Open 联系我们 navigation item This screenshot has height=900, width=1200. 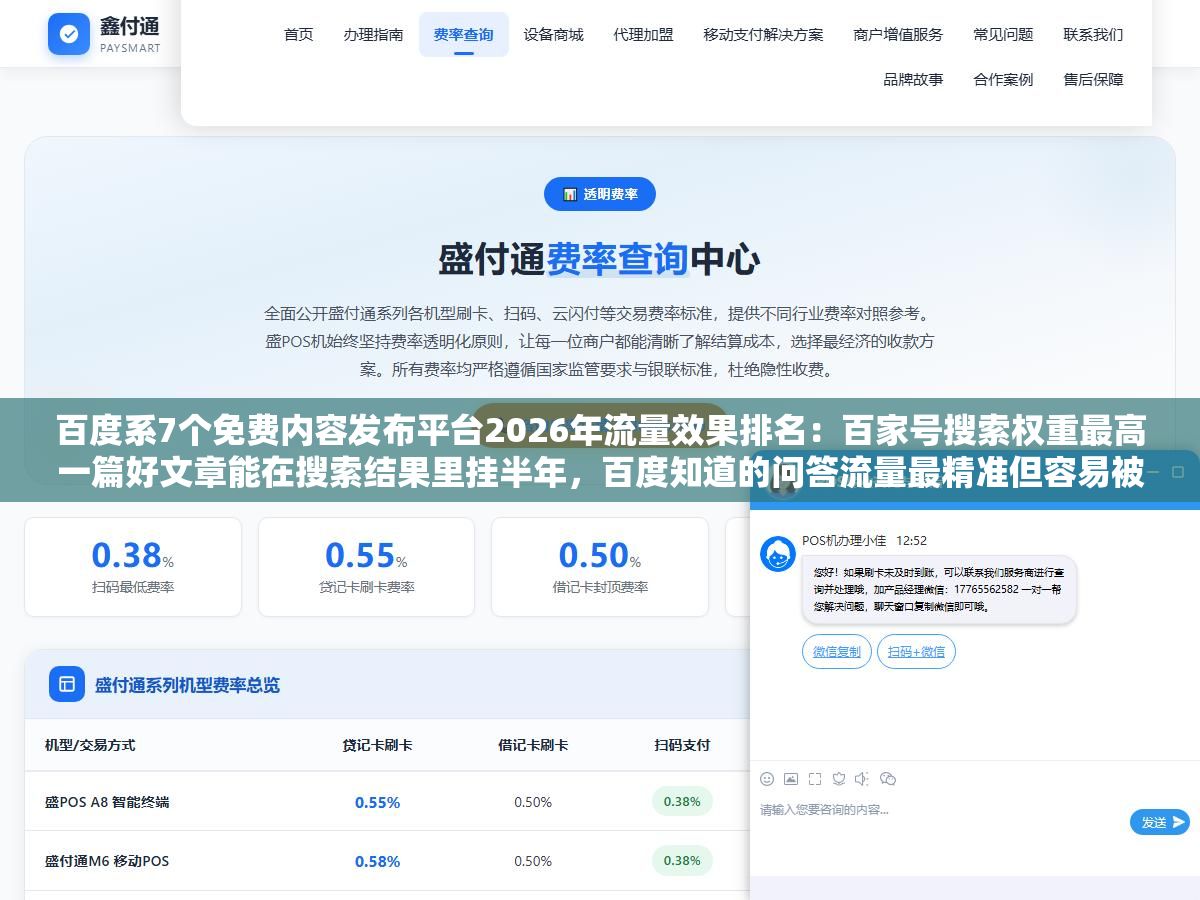[1094, 34]
